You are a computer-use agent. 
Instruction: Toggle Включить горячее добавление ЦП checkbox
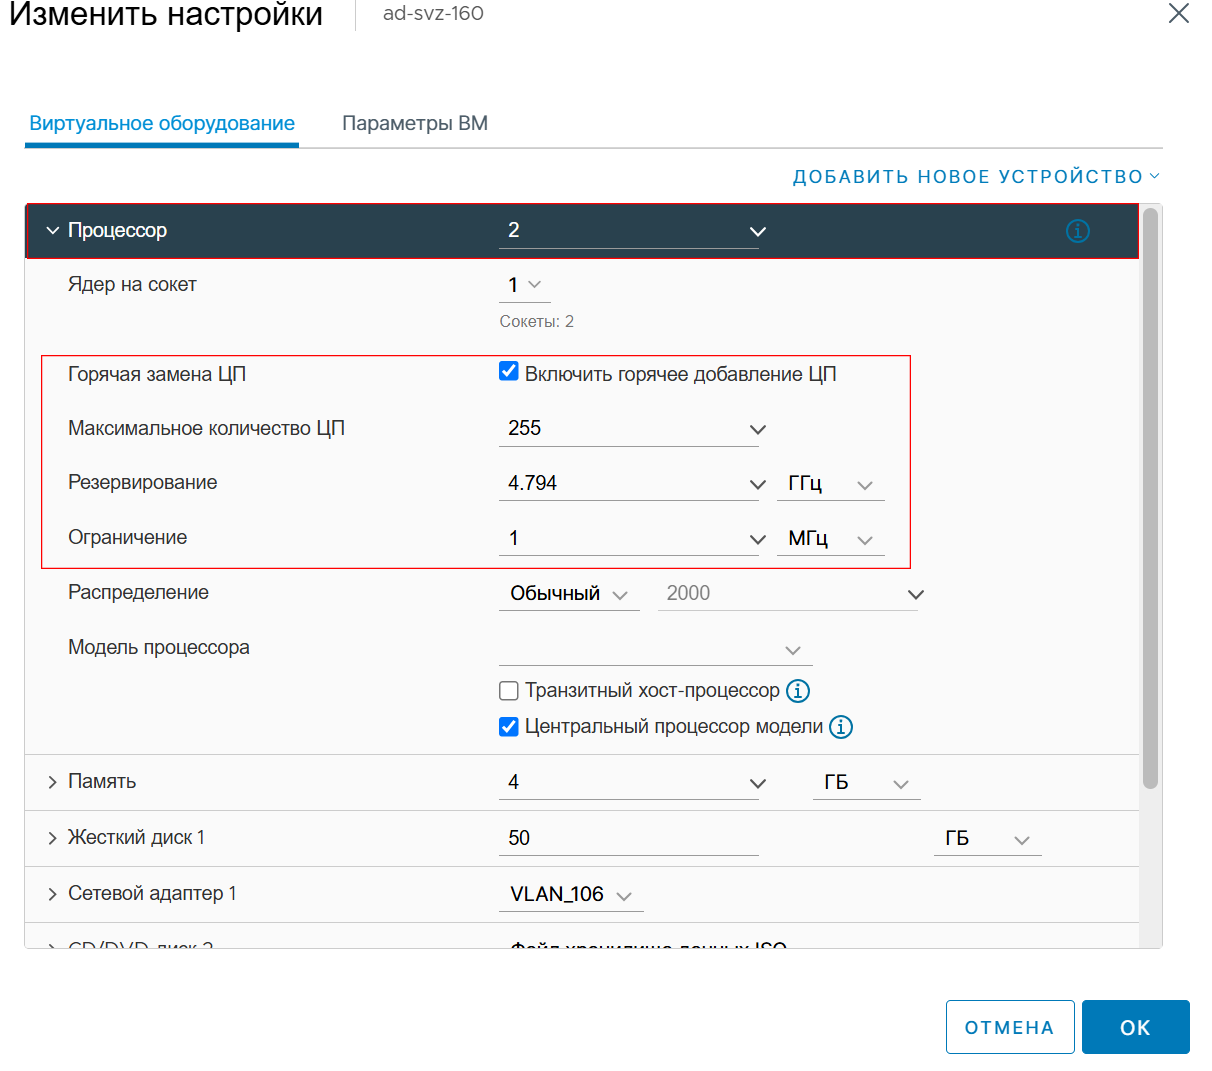click(x=509, y=372)
